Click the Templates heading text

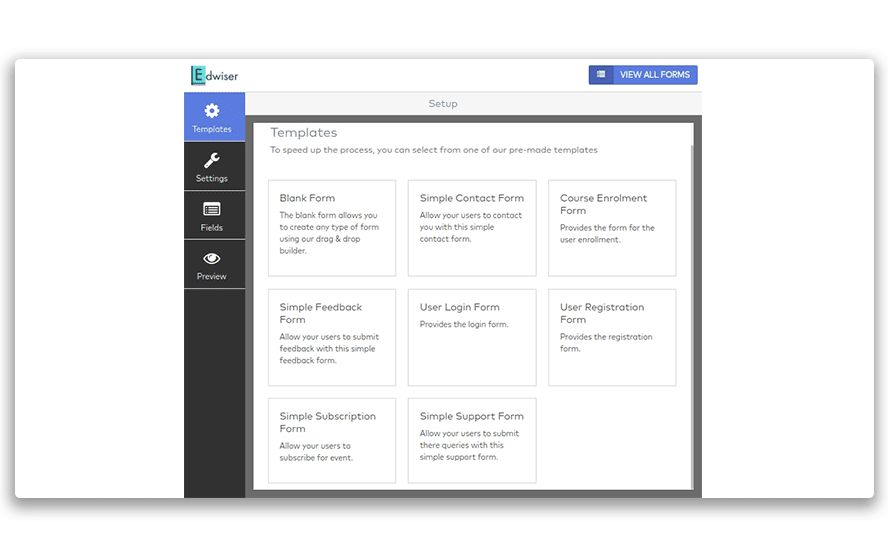click(x=304, y=132)
